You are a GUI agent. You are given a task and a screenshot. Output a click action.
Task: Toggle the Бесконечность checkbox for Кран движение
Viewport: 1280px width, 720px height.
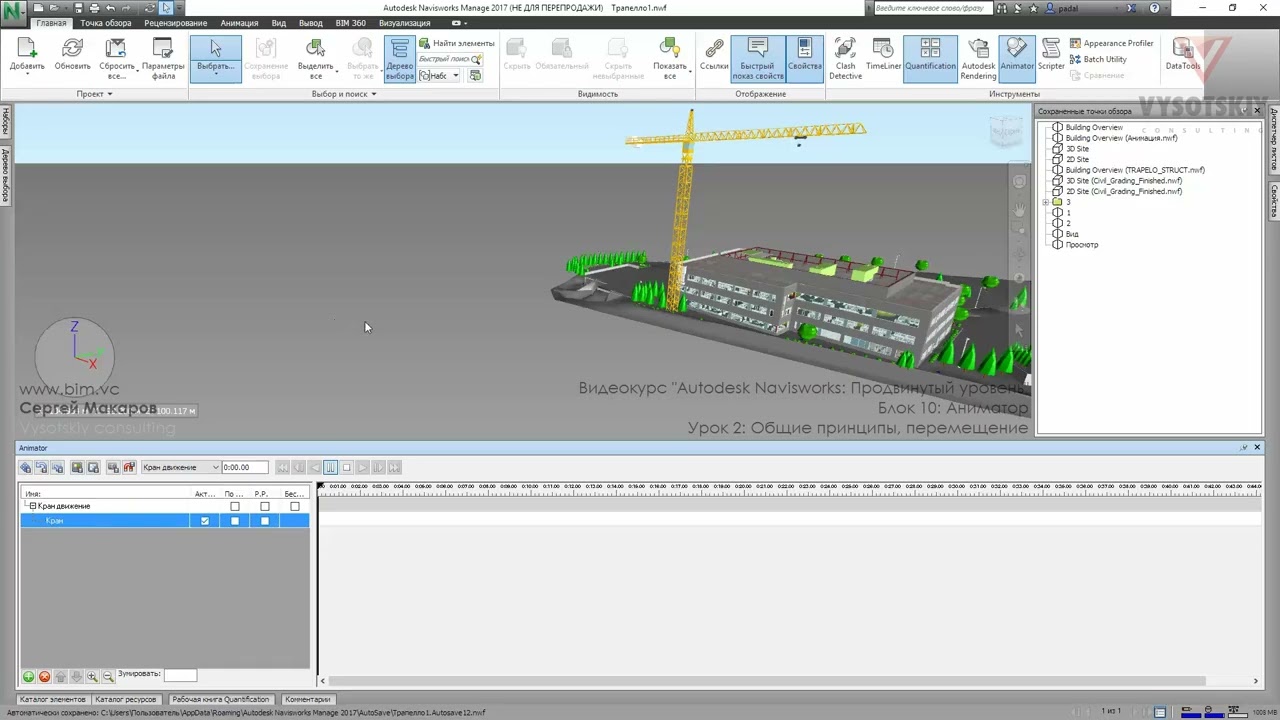coord(295,506)
